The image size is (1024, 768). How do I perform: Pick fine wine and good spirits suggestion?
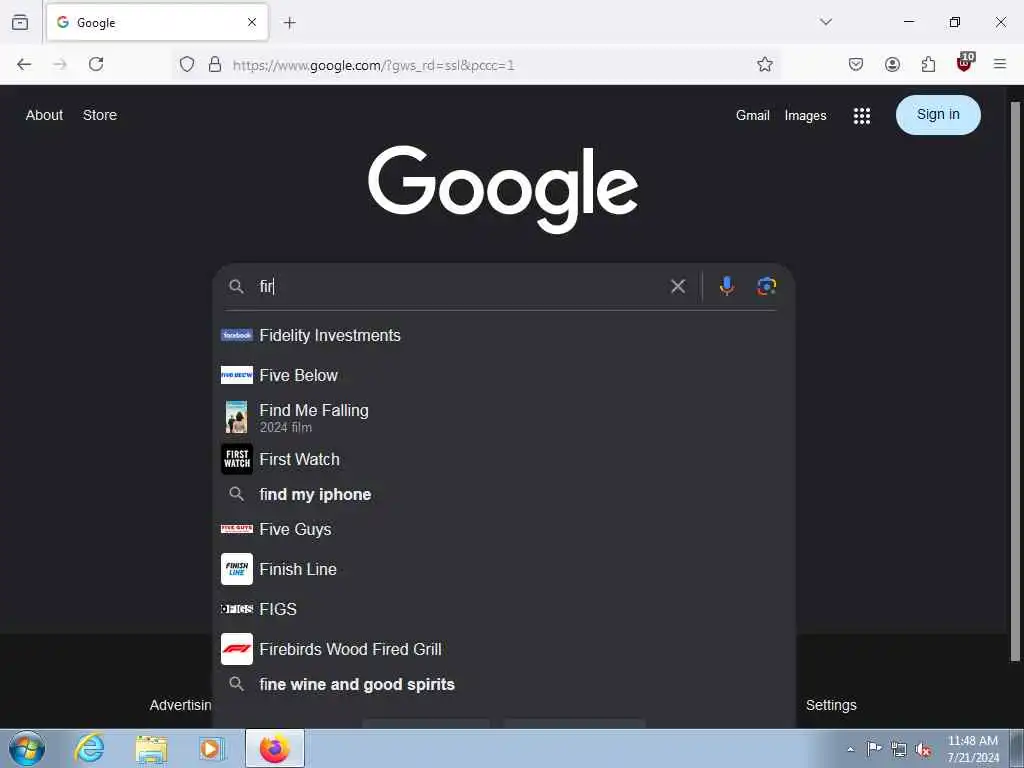point(503,684)
